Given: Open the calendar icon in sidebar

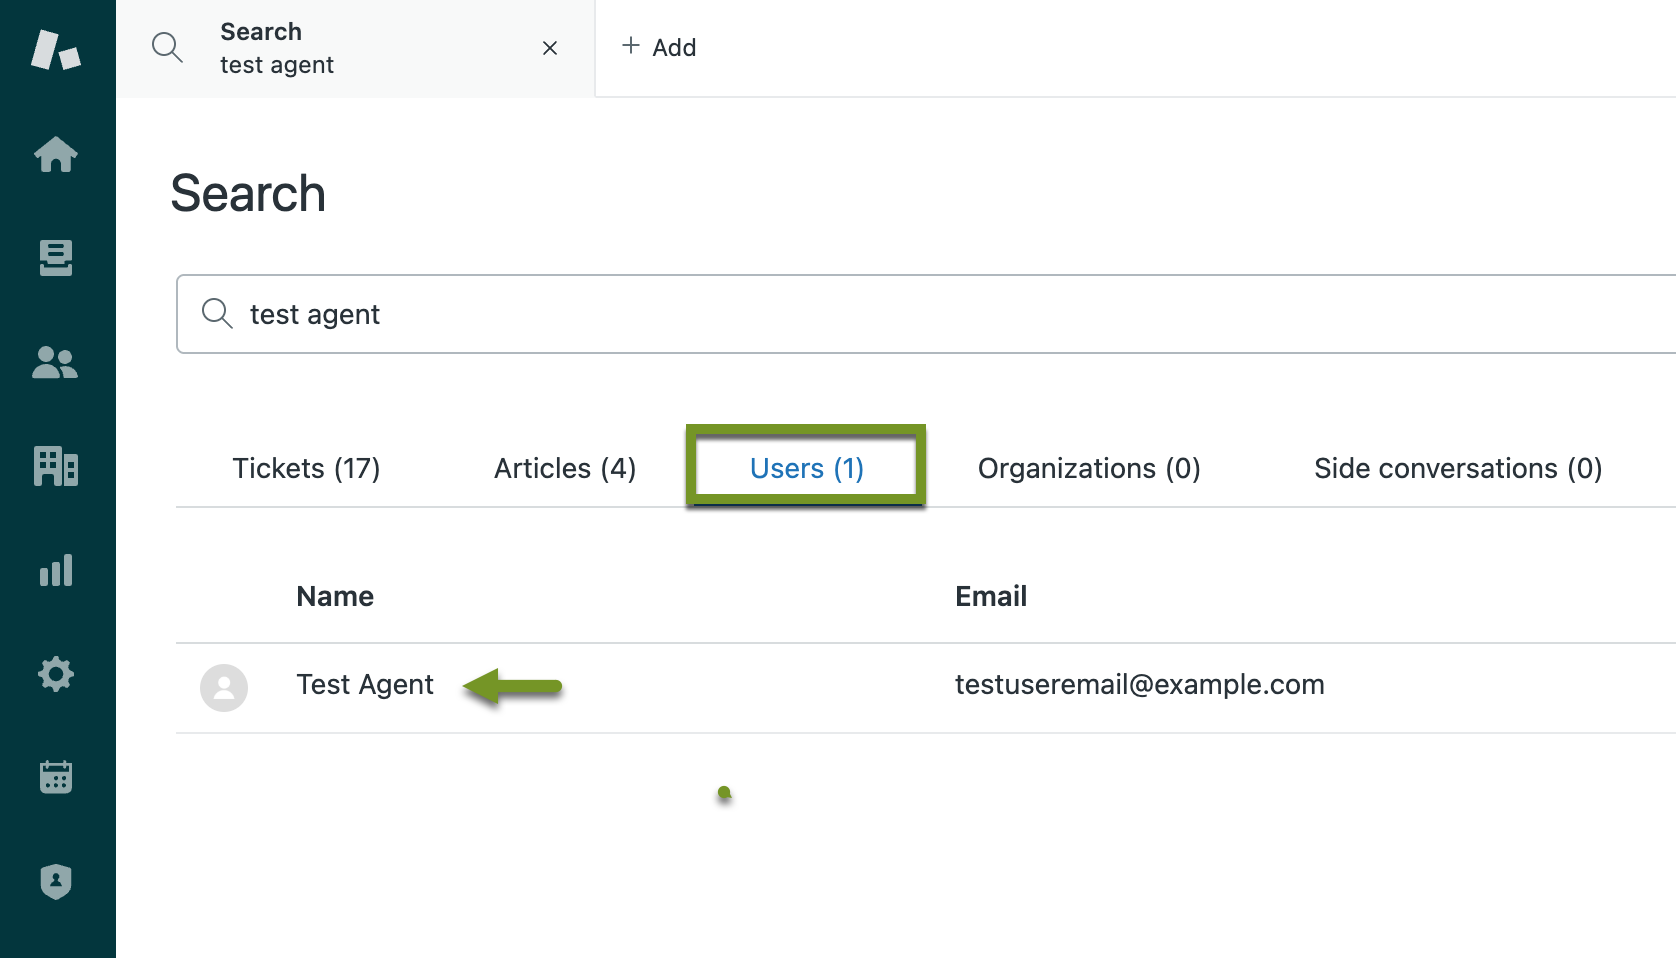Looking at the screenshot, I should point(56,777).
